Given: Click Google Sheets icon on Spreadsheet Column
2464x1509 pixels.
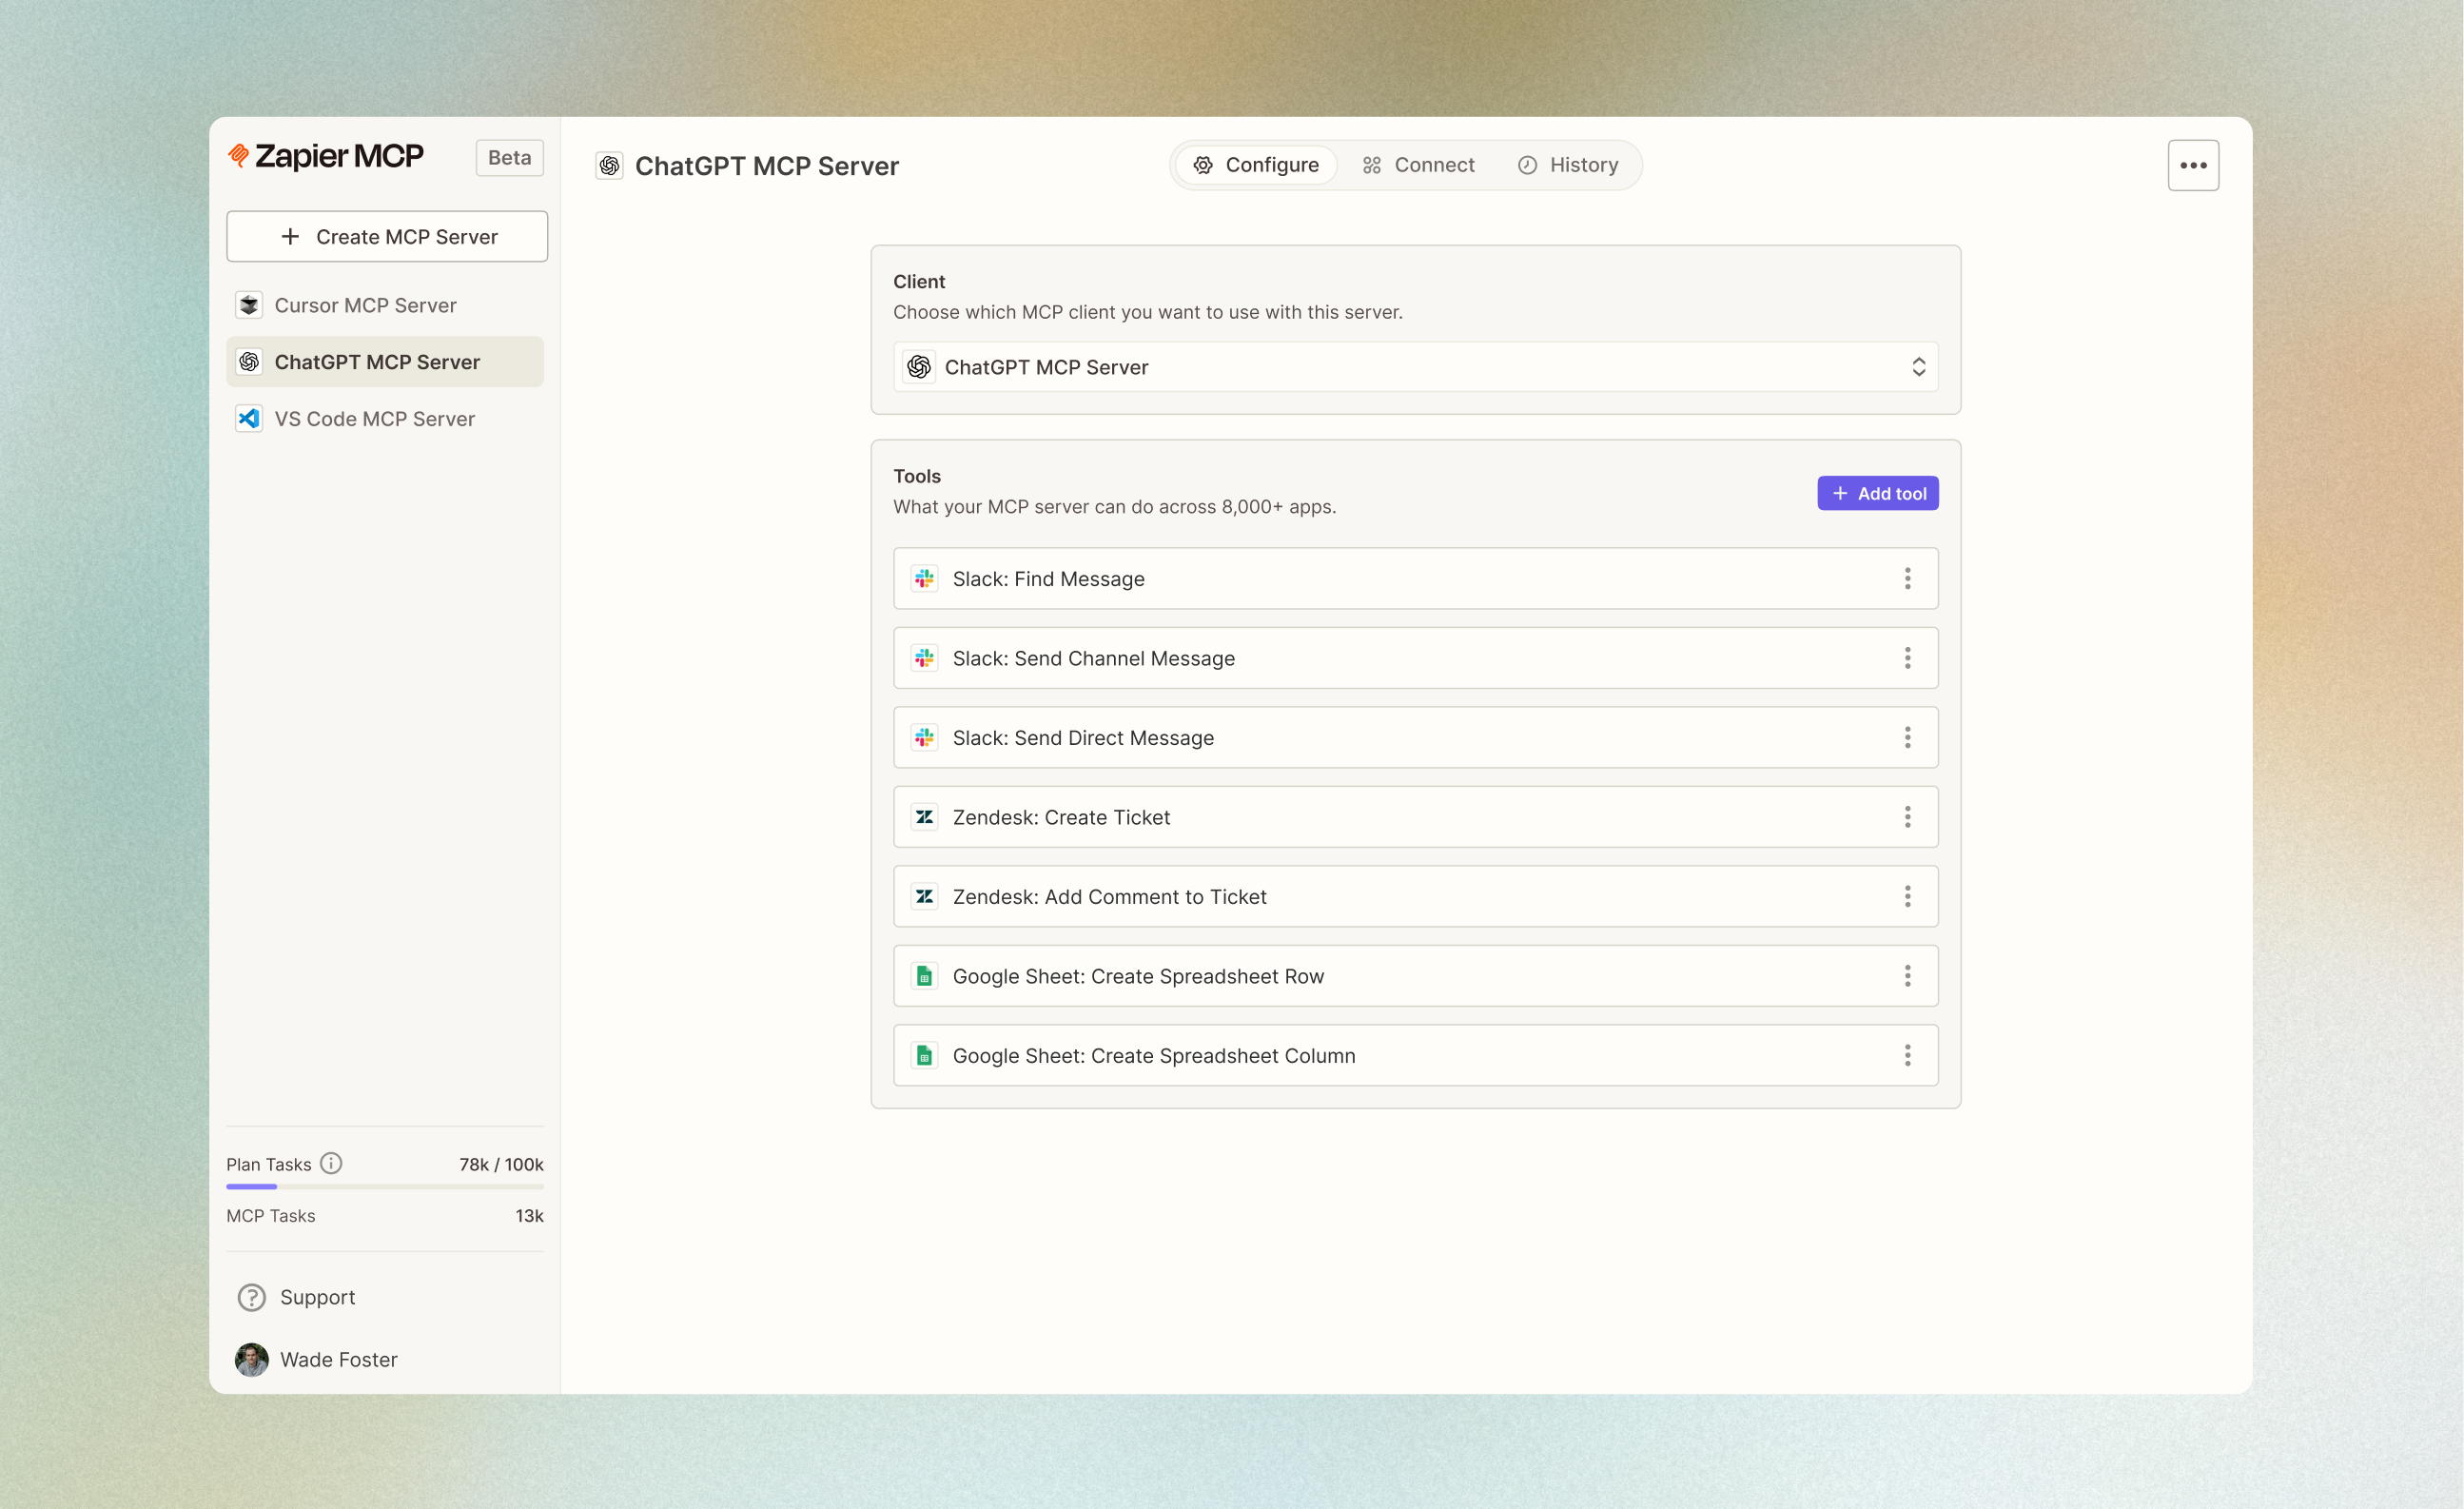Looking at the screenshot, I should [x=924, y=1055].
